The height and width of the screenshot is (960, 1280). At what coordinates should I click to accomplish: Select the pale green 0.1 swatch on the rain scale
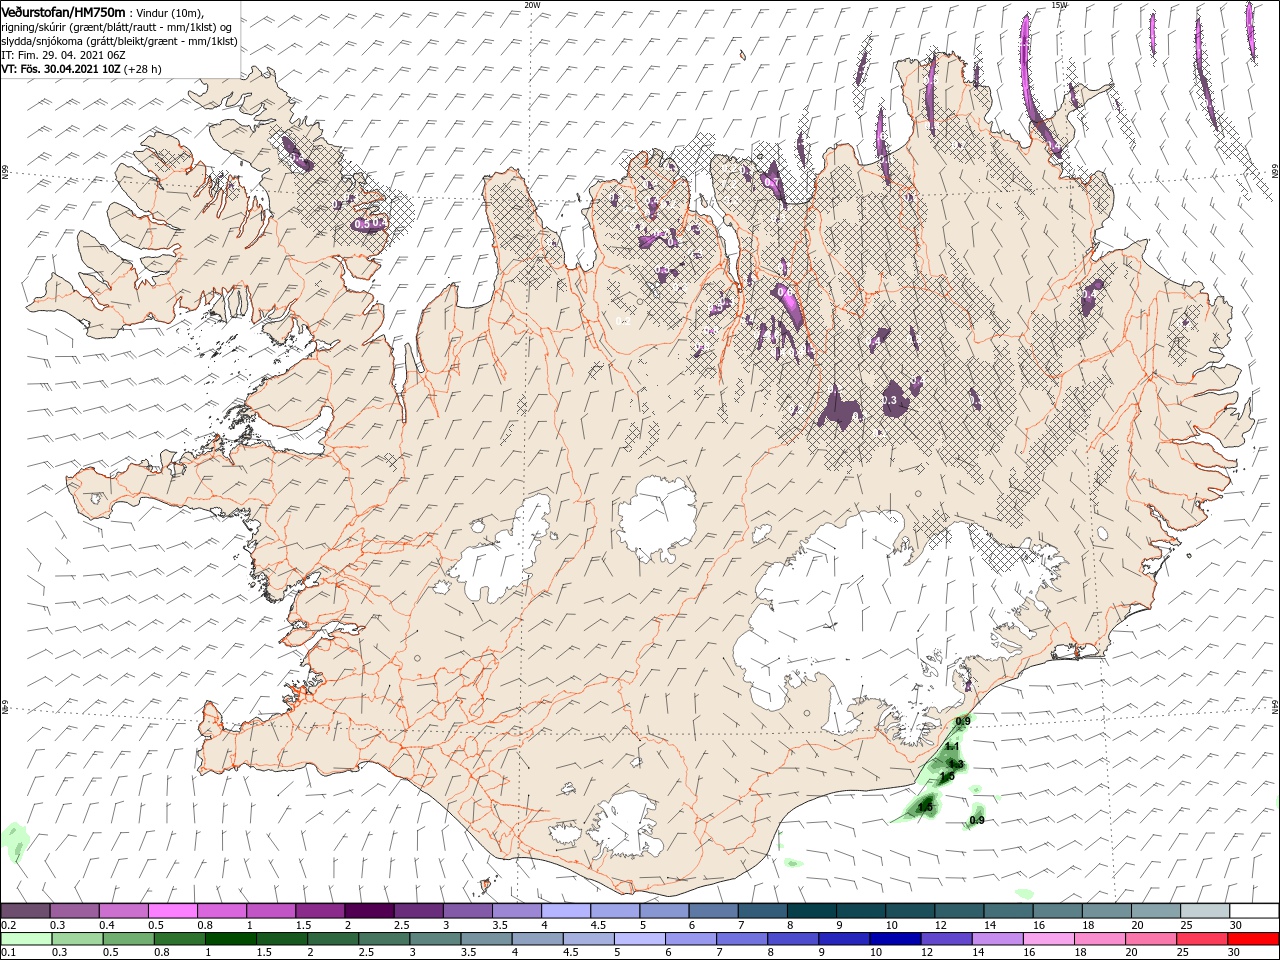point(25,939)
